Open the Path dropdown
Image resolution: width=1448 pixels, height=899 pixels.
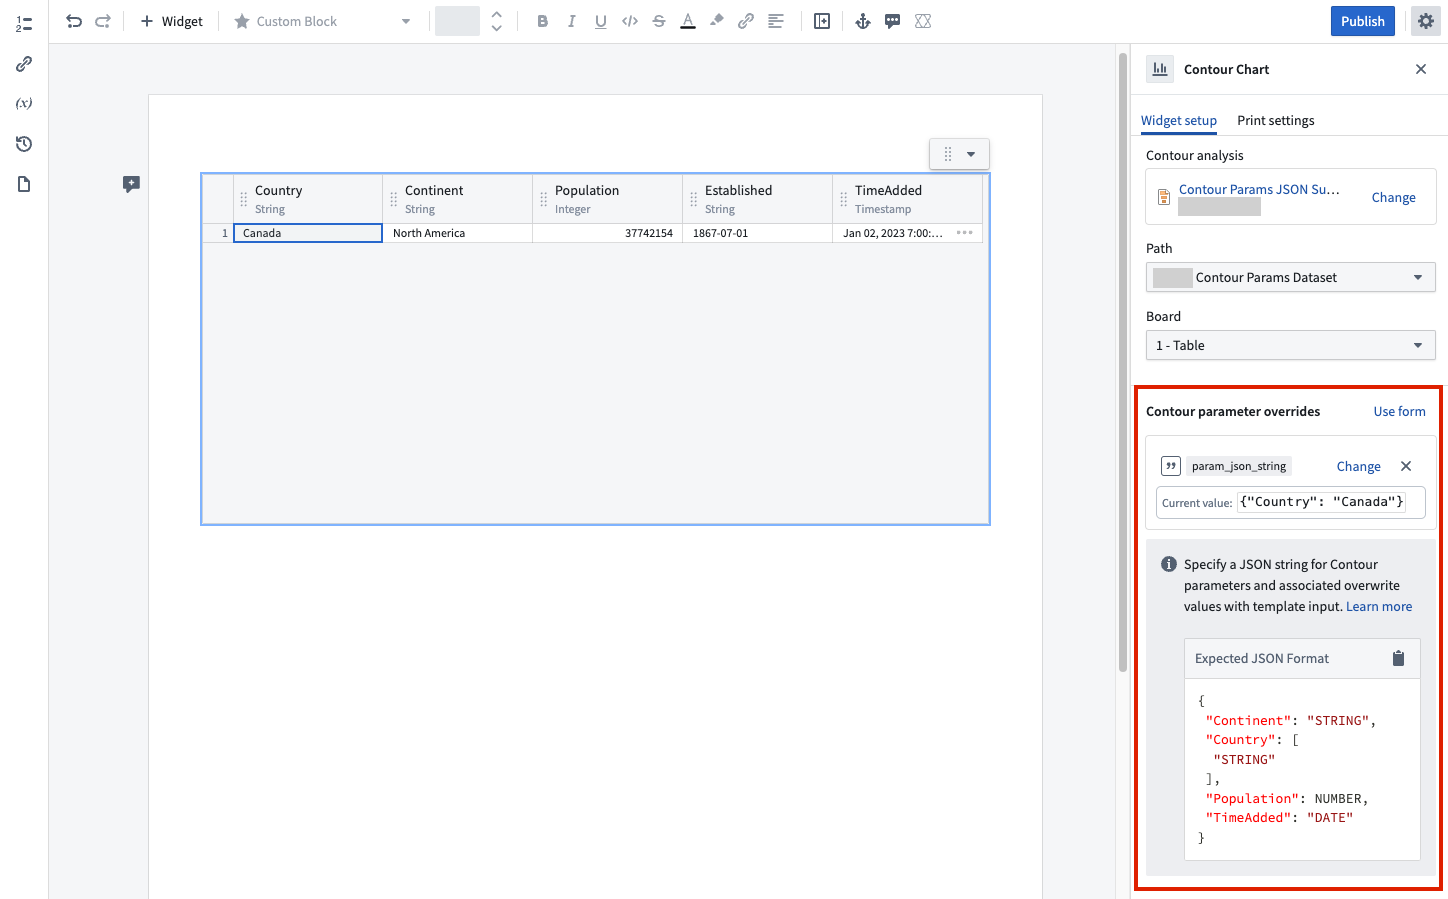1291,277
